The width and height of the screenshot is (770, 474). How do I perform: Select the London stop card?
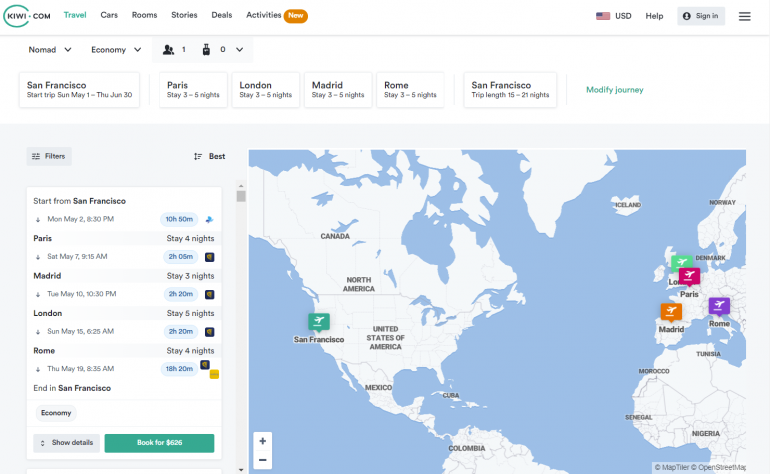pos(266,90)
